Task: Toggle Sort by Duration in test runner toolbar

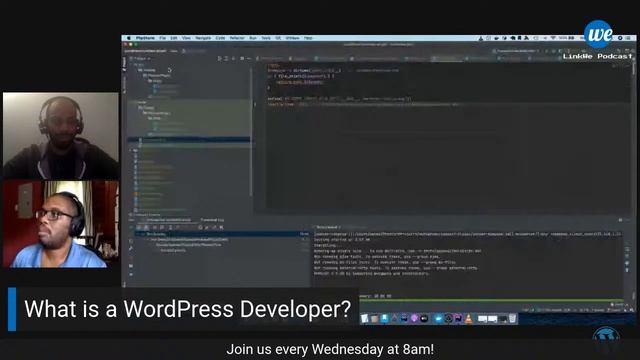Action: [x=162, y=227]
